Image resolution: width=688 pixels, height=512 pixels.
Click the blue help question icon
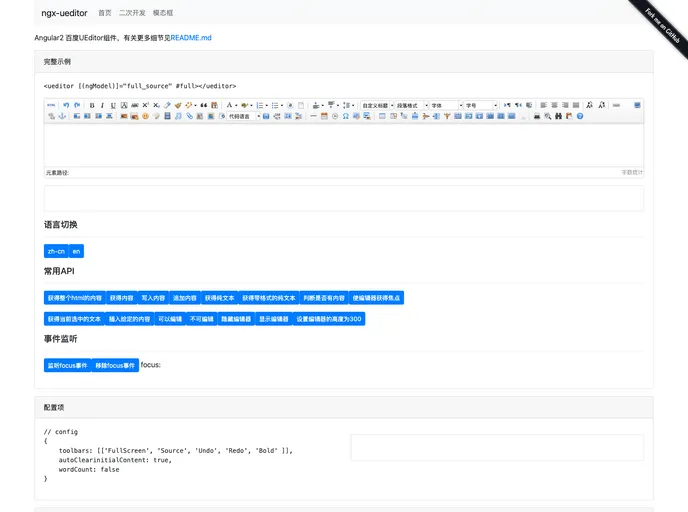pyautogui.click(x=580, y=116)
